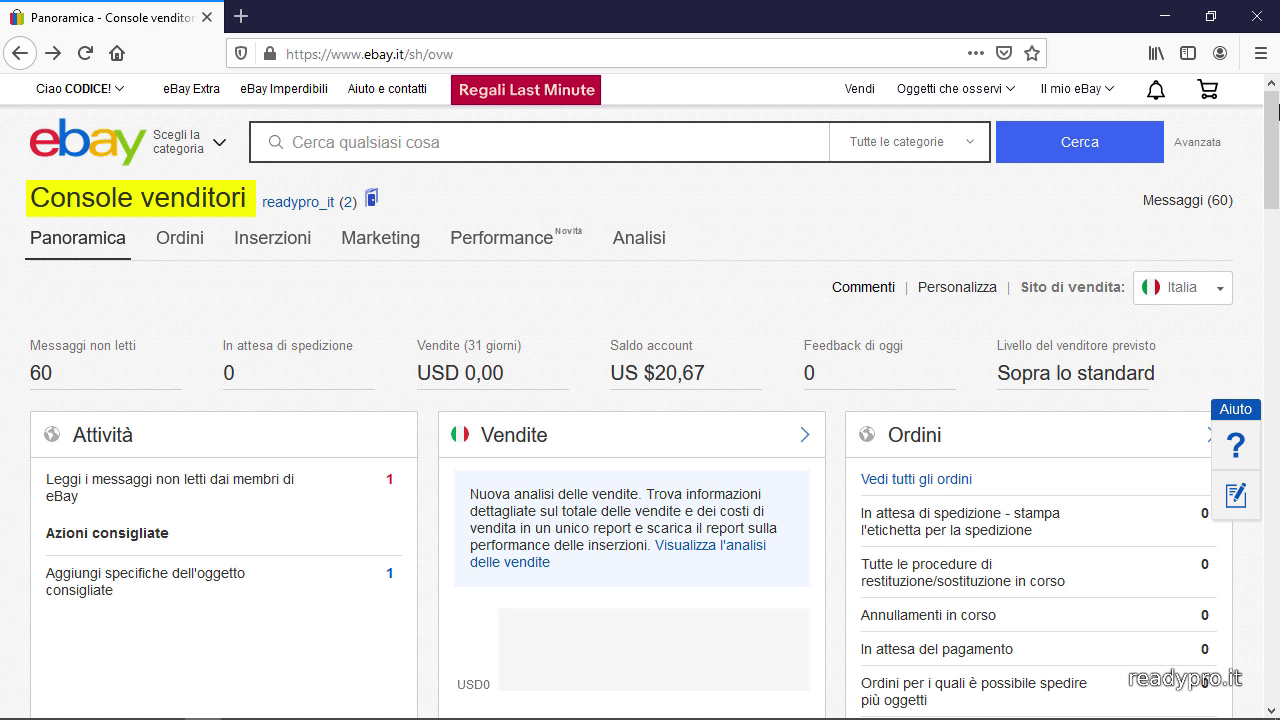Open eBay Imperdibili link

284,89
